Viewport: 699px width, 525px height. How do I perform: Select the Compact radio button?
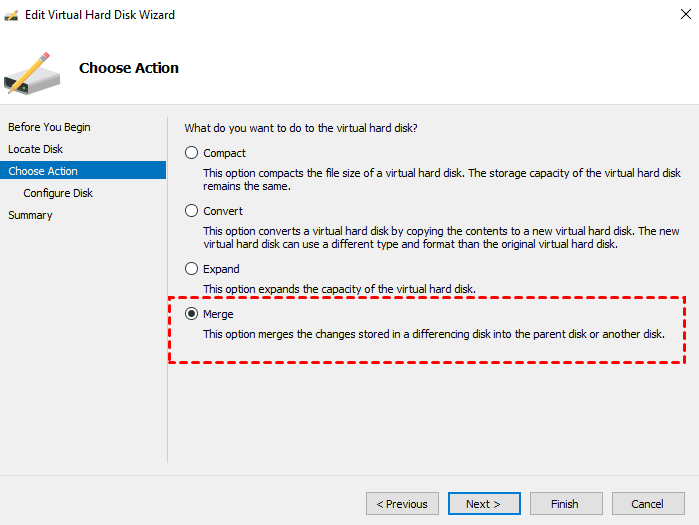[192, 153]
